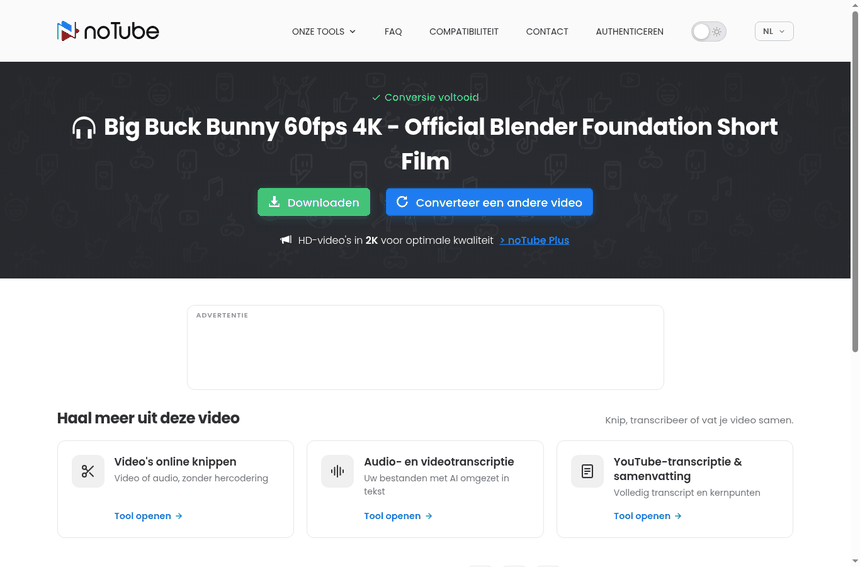The image size is (860, 567).
Task: Open the ONZE TOOLS menu
Action: tap(324, 32)
